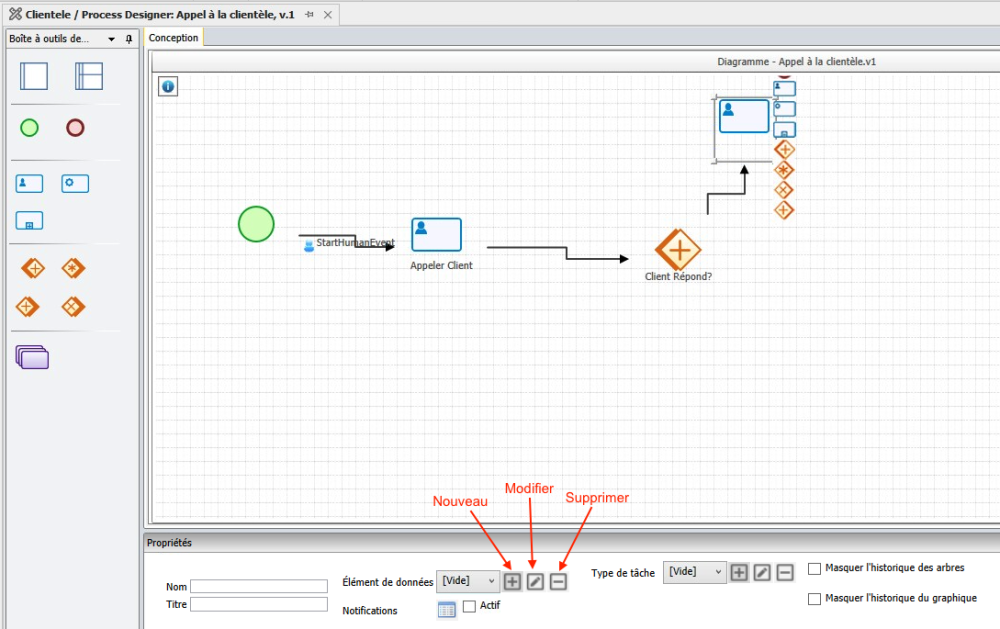This screenshot has width=1000, height=629.
Task: Open the Élément de données dropdown
Action: pos(468,581)
